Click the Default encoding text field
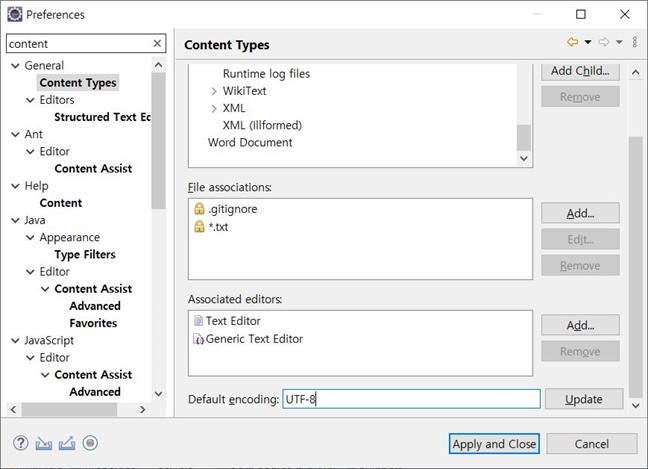This screenshot has width=648, height=469. click(410, 399)
